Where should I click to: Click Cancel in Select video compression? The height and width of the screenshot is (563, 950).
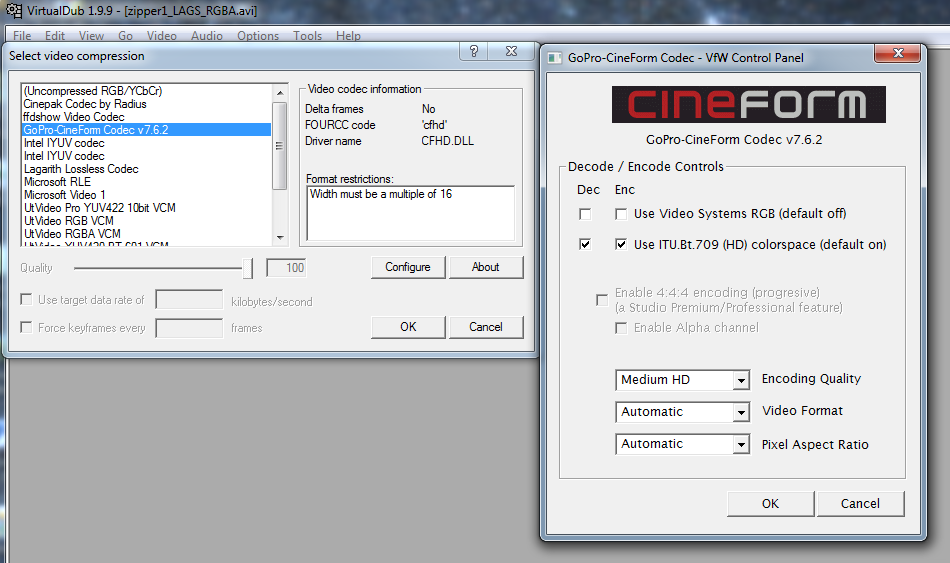pos(485,327)
